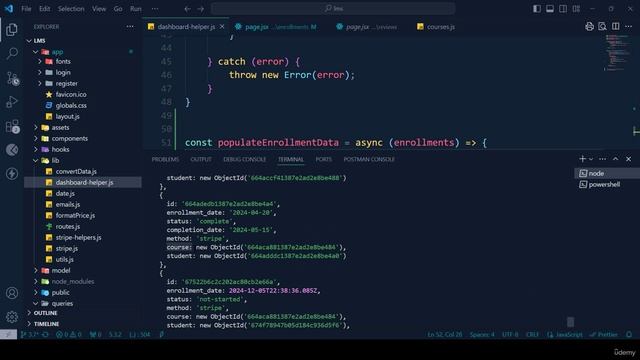640x360 pixels.
Task: Collapse the LMS root folder
Action: click(x=29, y=41)
